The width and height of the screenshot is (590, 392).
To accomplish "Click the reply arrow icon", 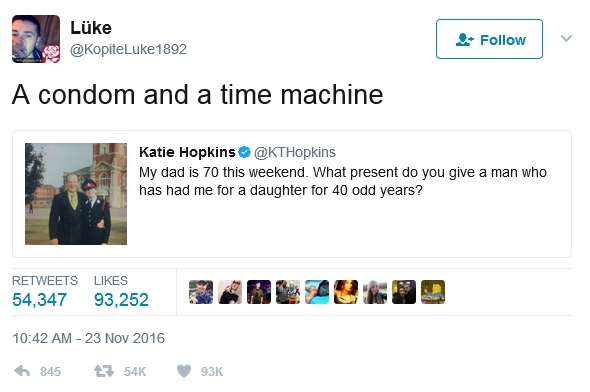I will click(22, 371).
